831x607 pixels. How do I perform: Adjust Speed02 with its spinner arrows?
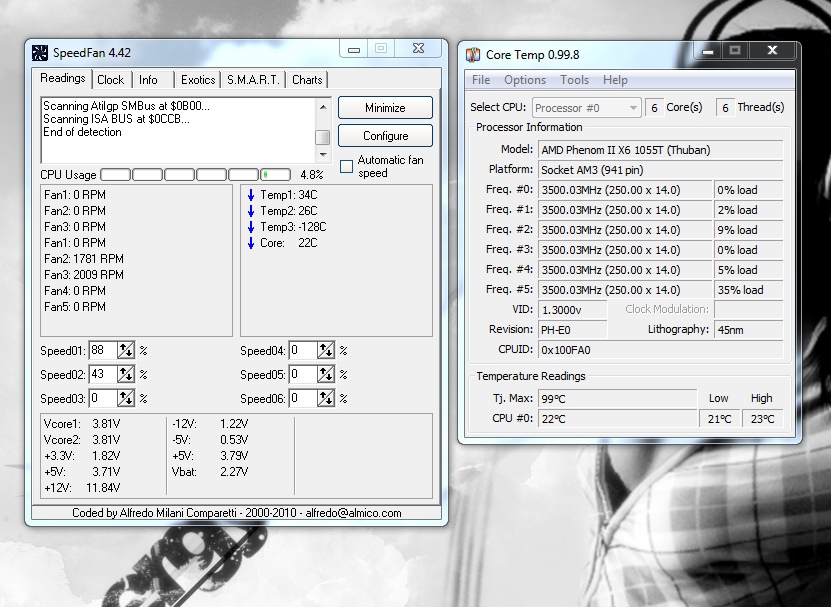pos(126,374)
